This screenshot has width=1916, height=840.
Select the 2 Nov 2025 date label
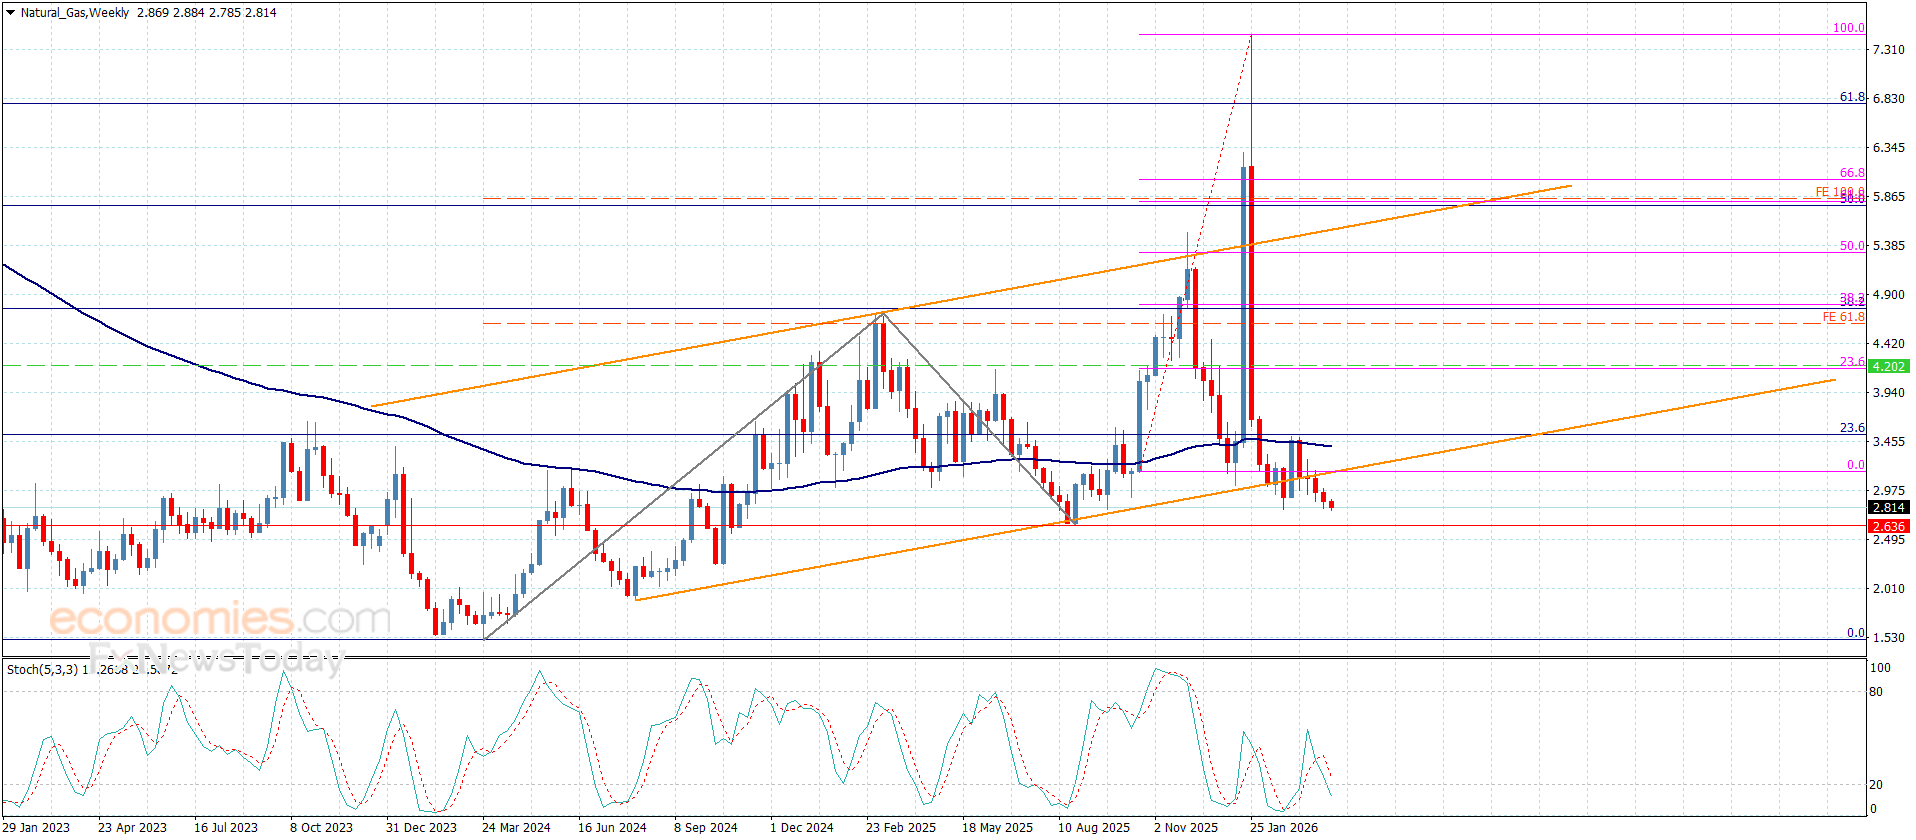pos(1186,827)
